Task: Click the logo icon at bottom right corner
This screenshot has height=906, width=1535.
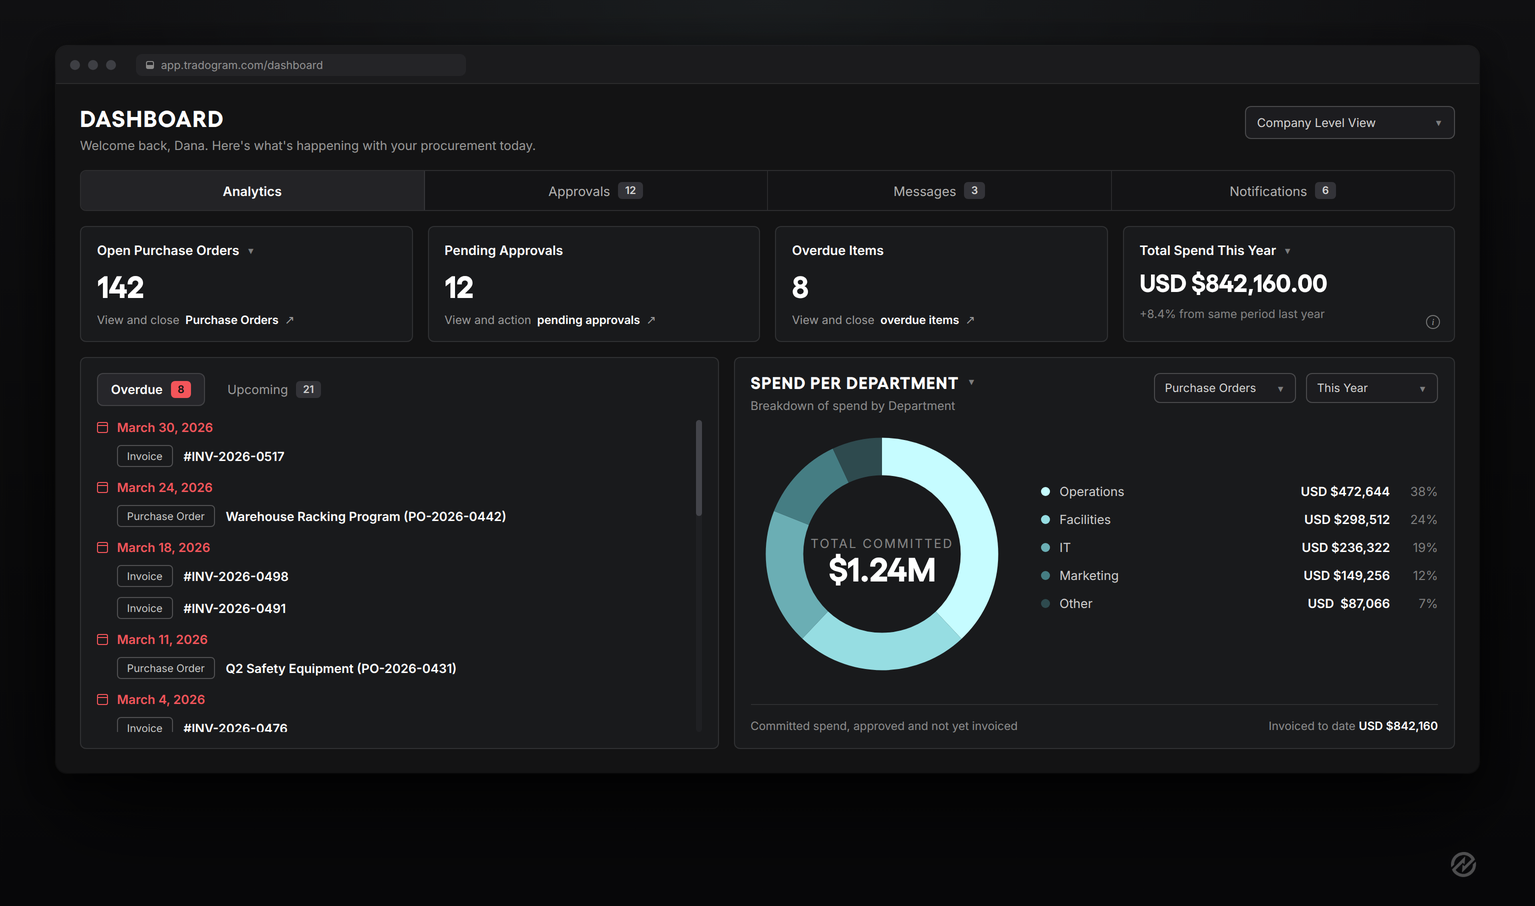Action: (1463, 864)
